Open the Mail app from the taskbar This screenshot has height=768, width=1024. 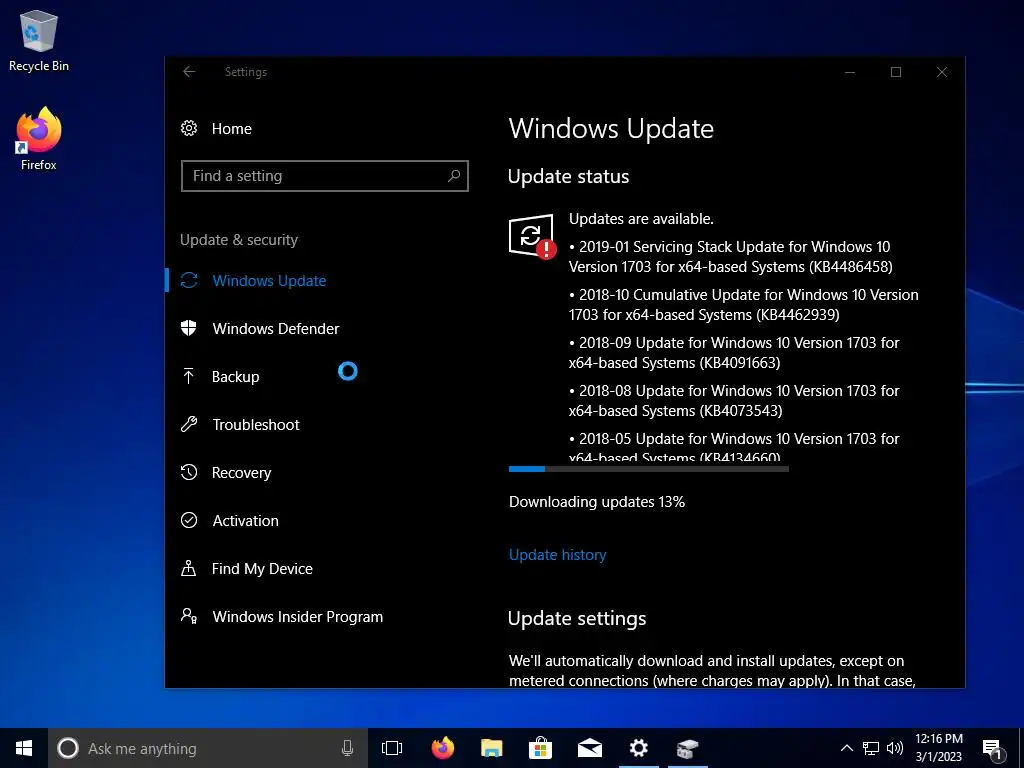(590, 748)
